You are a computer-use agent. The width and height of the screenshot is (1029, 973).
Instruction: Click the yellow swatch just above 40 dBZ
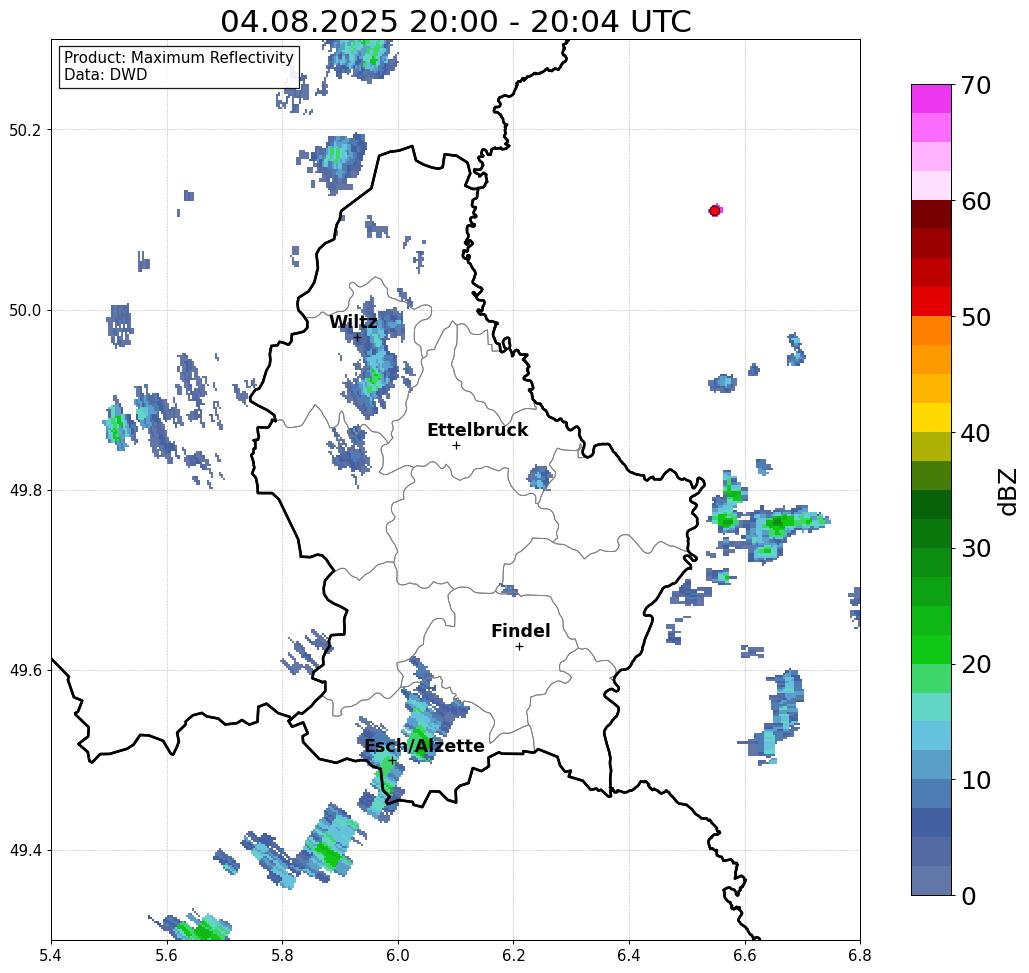click(x=931, y=417)
